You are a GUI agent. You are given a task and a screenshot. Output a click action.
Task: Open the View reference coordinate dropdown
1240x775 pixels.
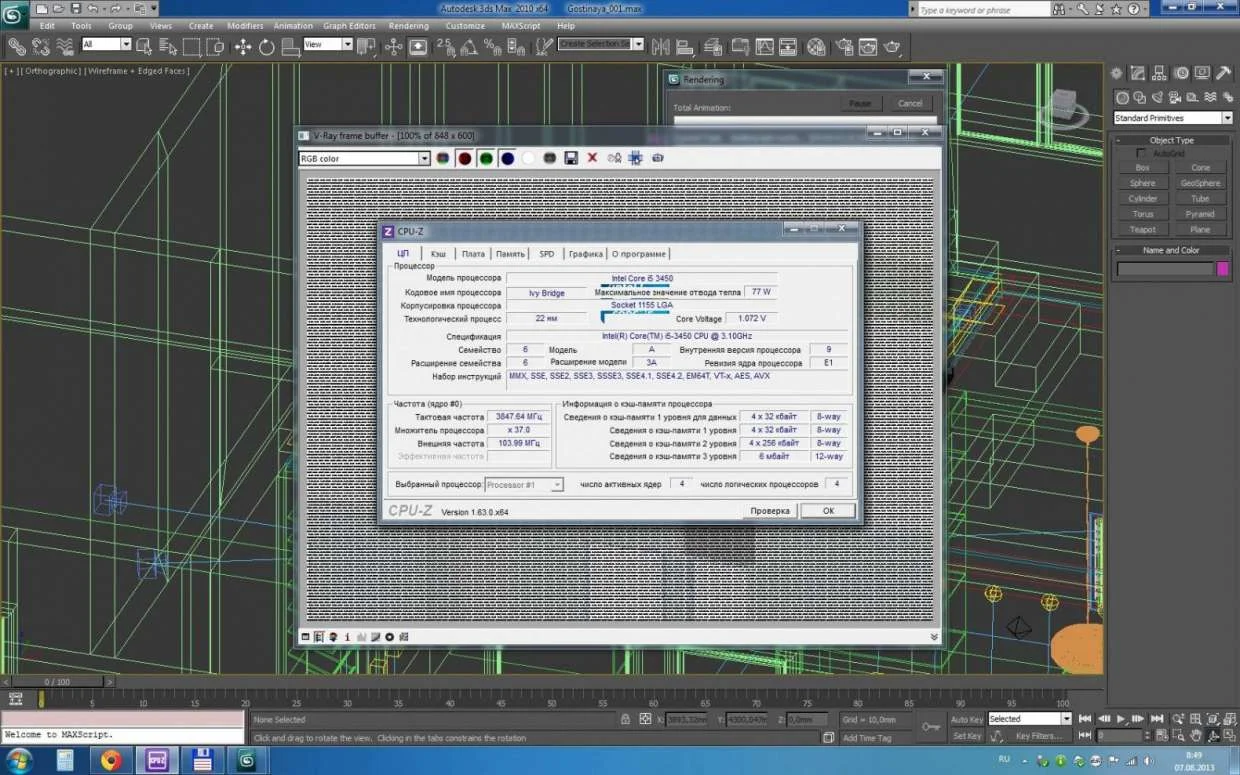(348, 45)
